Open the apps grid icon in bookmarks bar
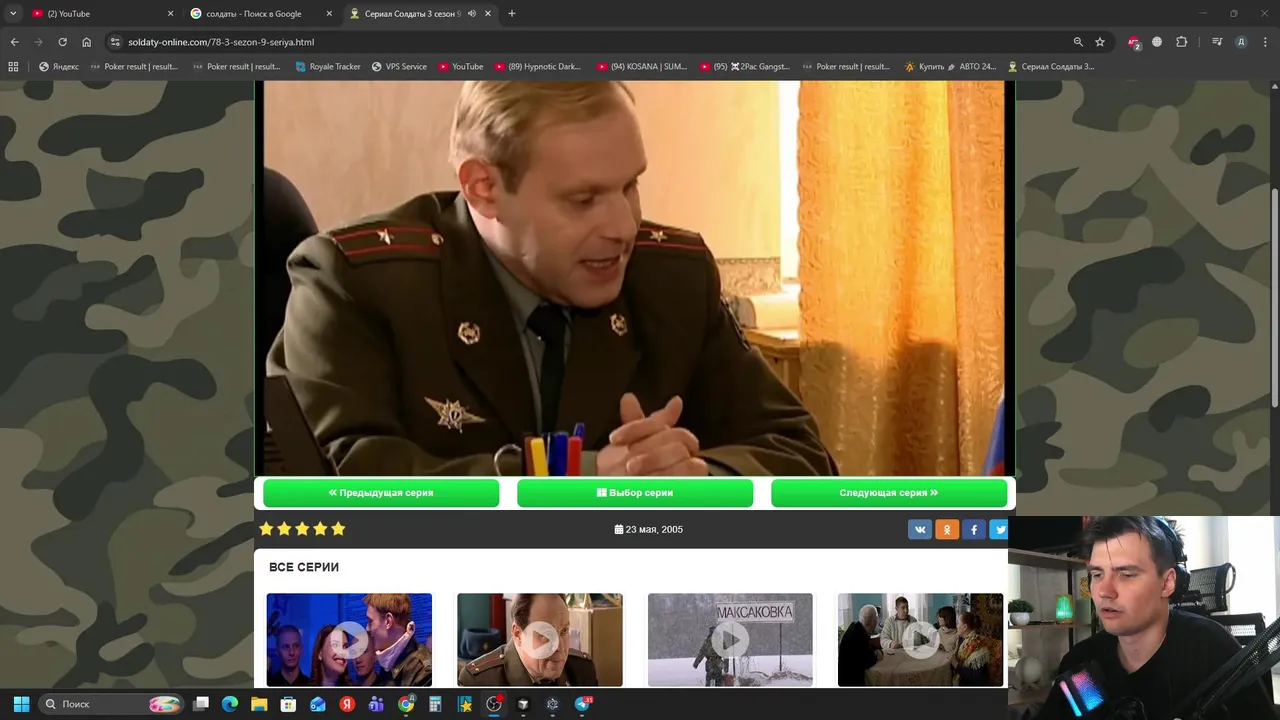This screenshot has height=720, width=1280. [13, 67]
